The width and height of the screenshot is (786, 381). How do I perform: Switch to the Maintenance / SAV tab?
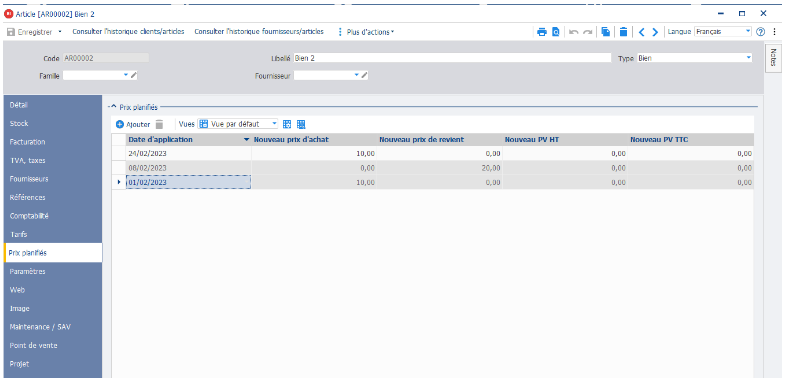click(52, 327)
